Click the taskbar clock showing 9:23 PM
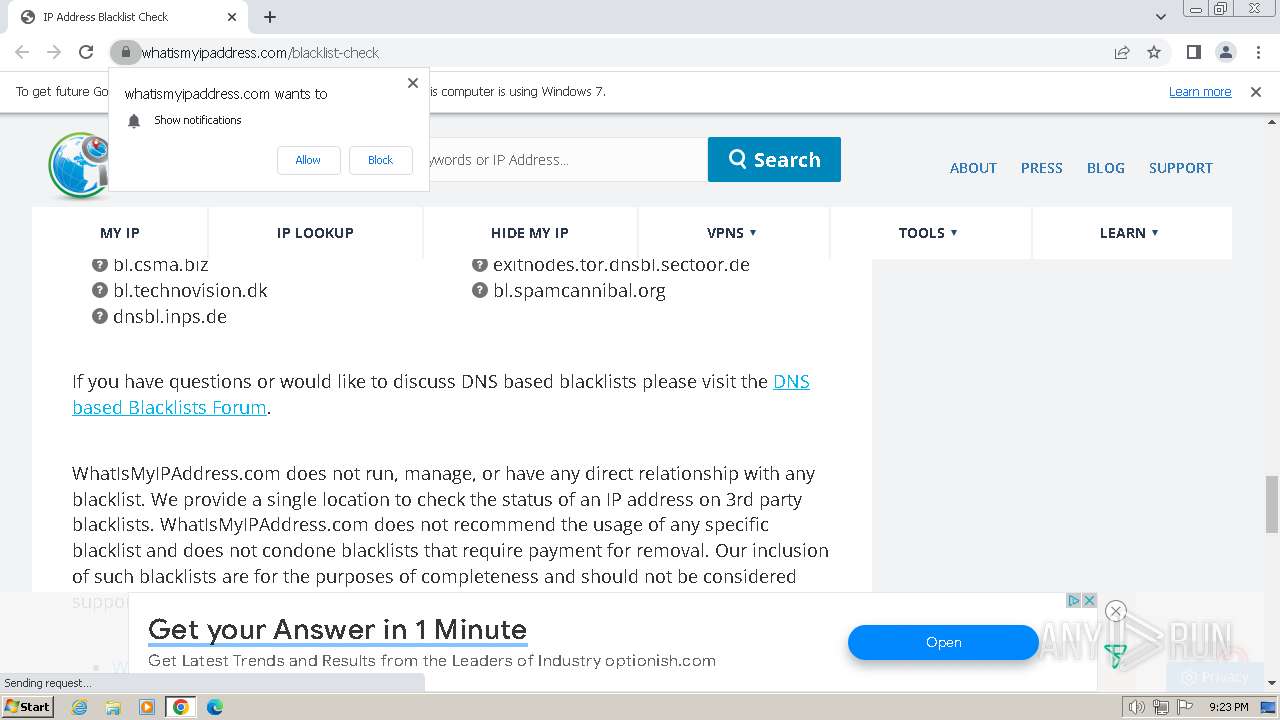 [x=1229, y=707]
